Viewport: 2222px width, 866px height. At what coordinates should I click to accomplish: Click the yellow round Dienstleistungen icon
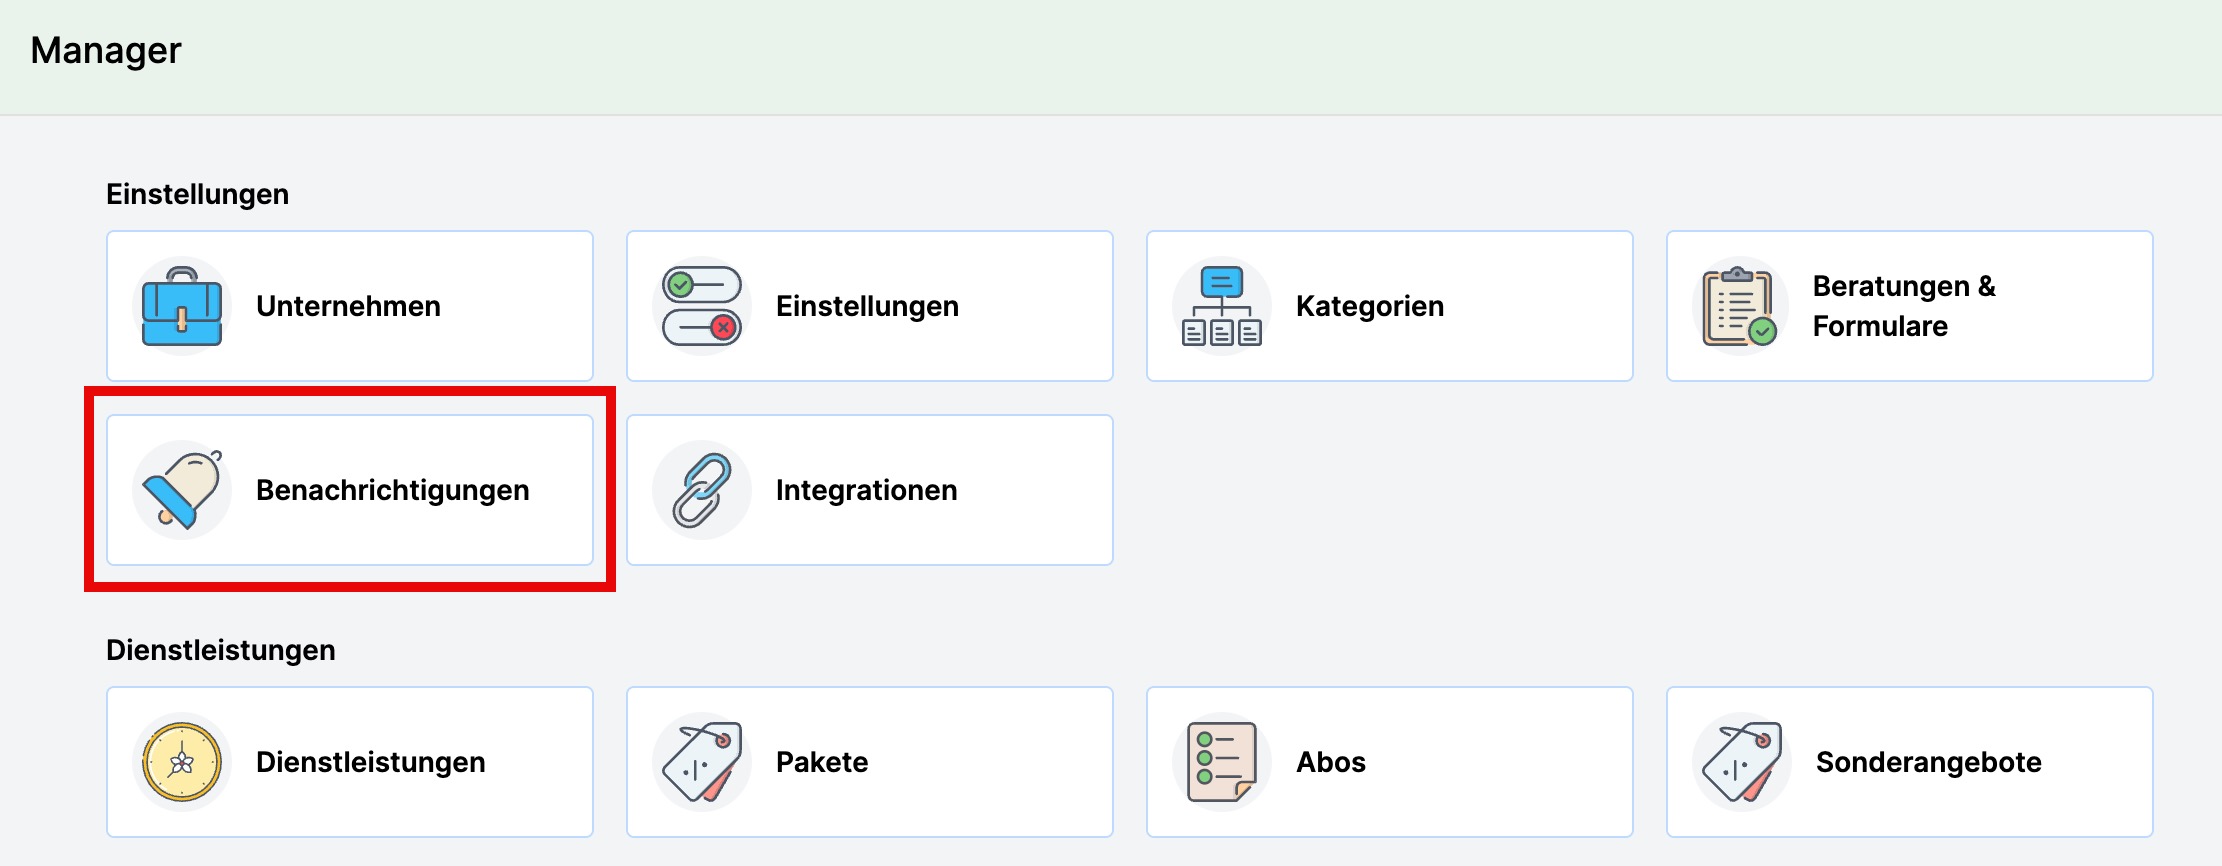click(182, 762)
